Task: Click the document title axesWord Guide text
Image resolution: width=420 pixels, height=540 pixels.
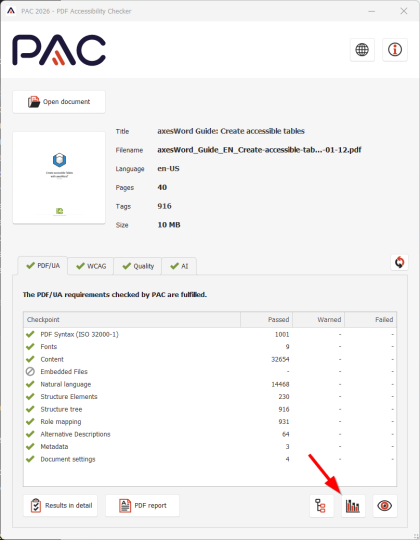Action: 231,131
